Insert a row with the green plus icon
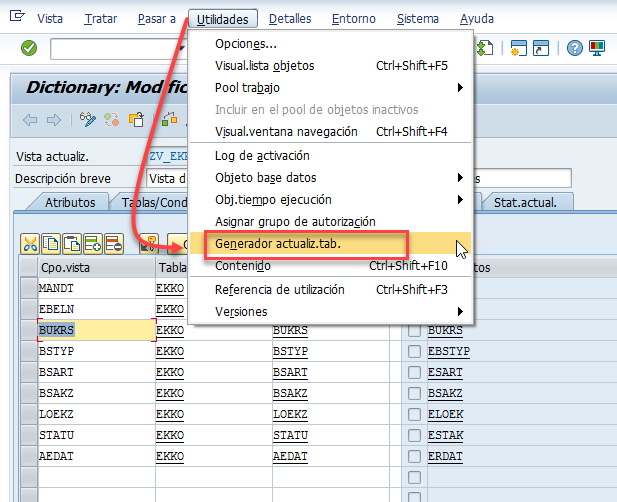617x502 pixels. [x=93, y=244]
